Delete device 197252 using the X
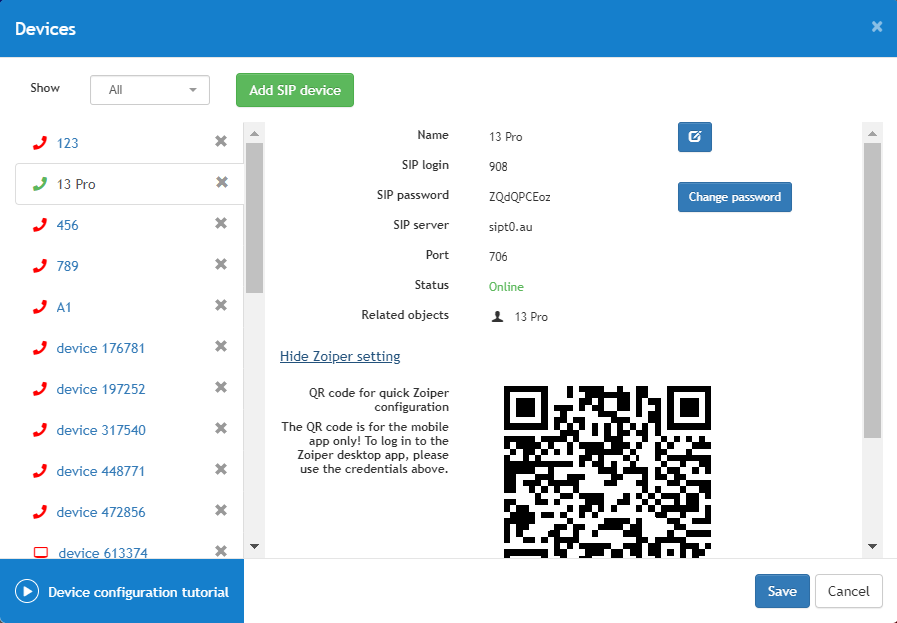This screenshot has width=897, height=623. click(x=221, y=387)
